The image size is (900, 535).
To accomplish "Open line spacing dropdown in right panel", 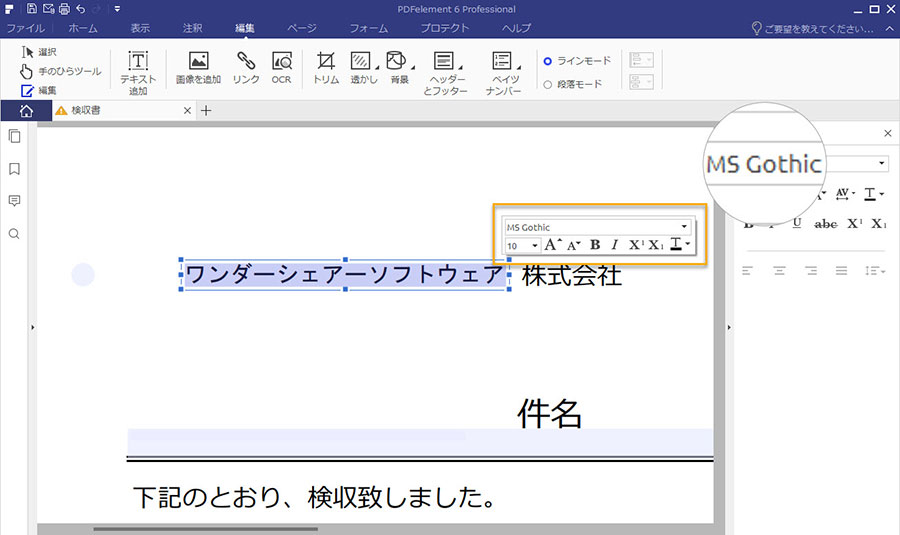I will coord(875,270).
